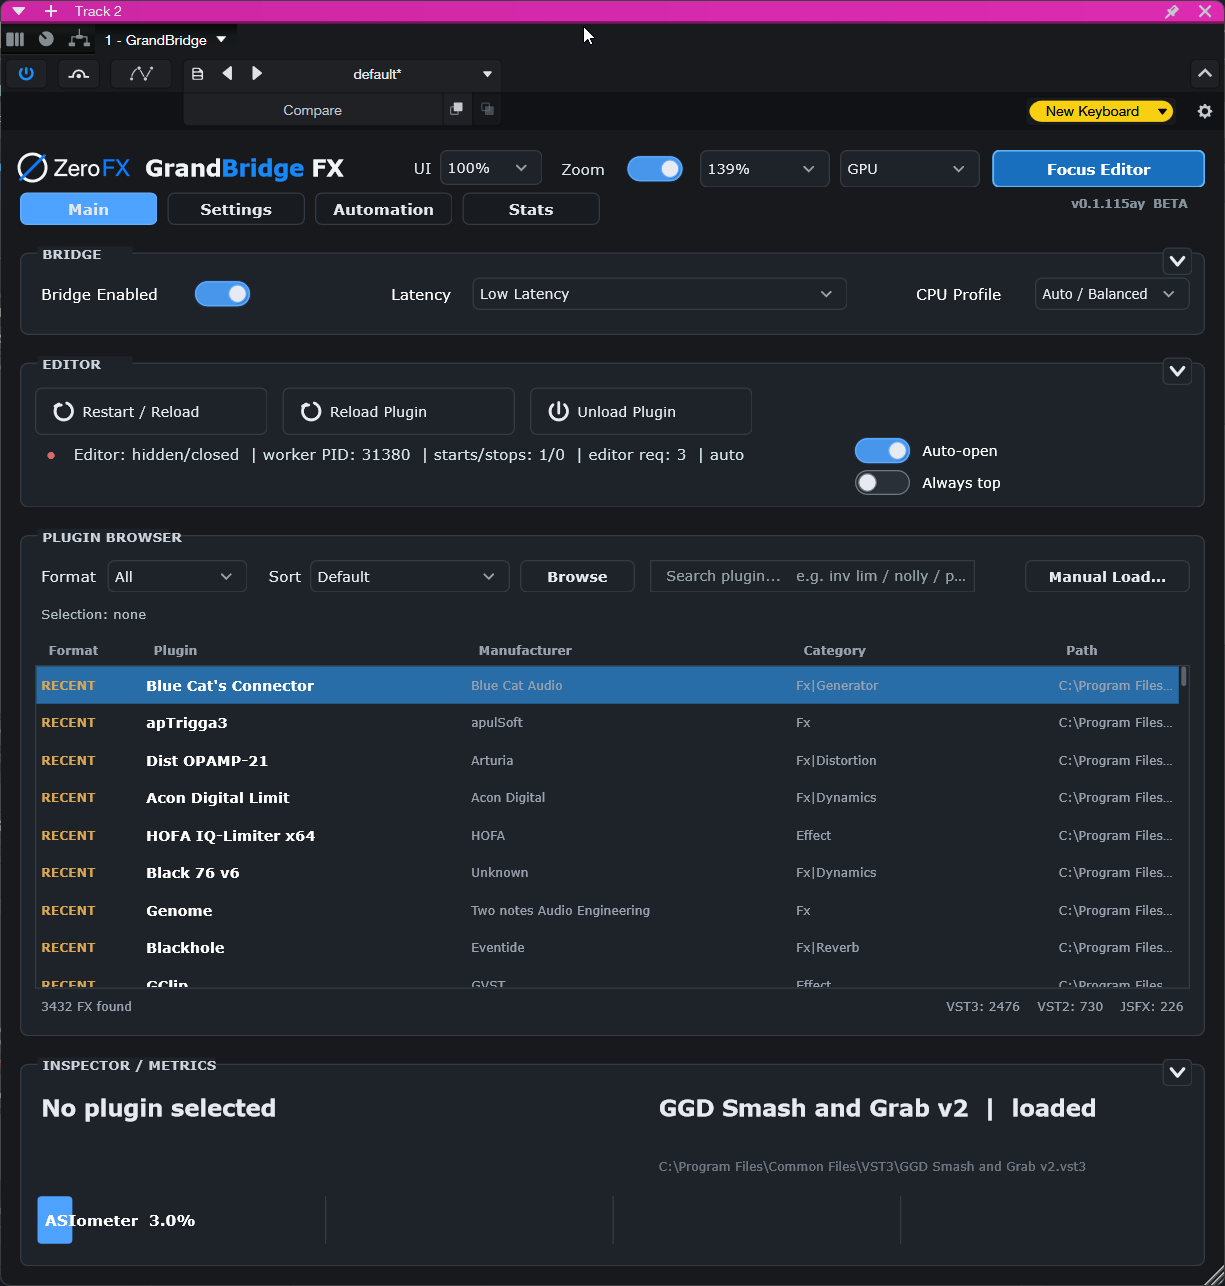The image size is (1225, 1286).
Task: Open the gear settings icon
Action: [1205, 111]
